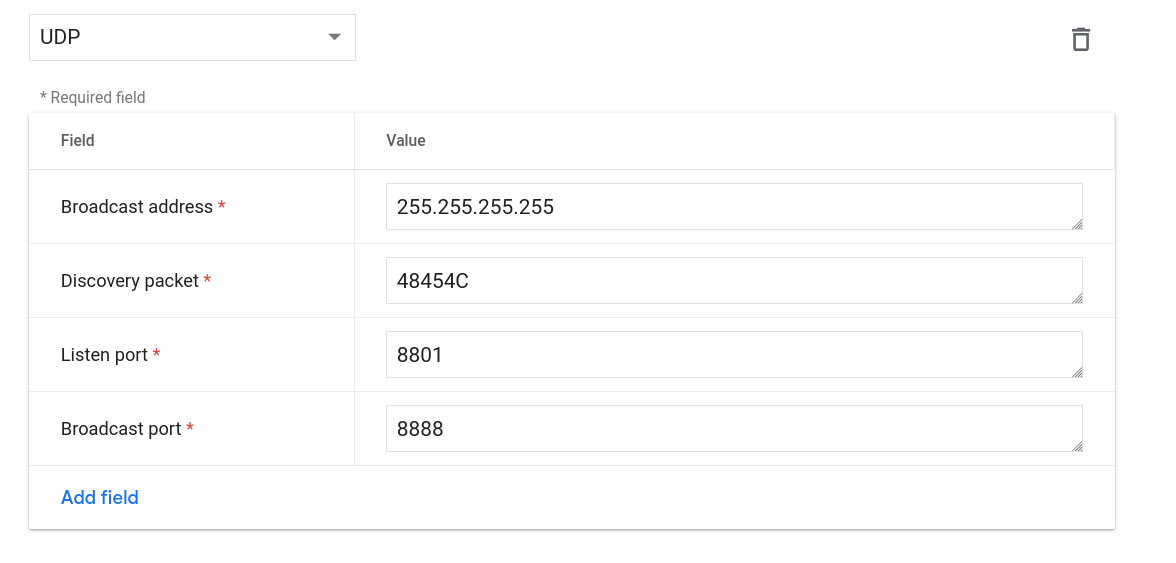Click the trash delete icon
The image size is (1176, 563).
point(1080,39)
